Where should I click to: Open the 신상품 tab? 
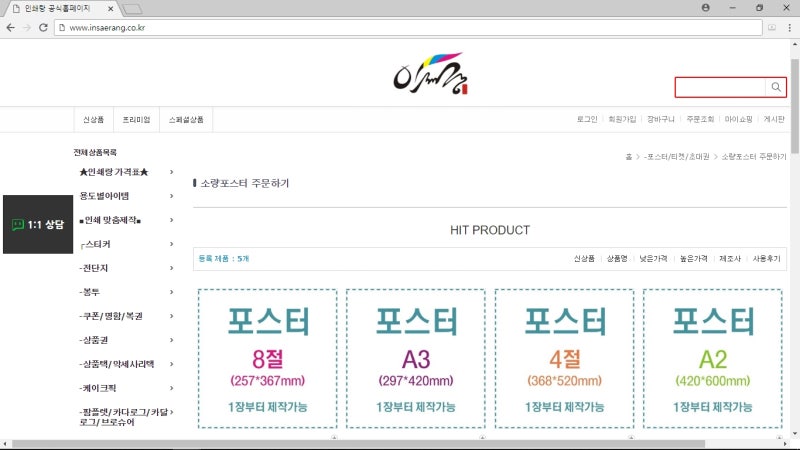(x=93, y=119)
